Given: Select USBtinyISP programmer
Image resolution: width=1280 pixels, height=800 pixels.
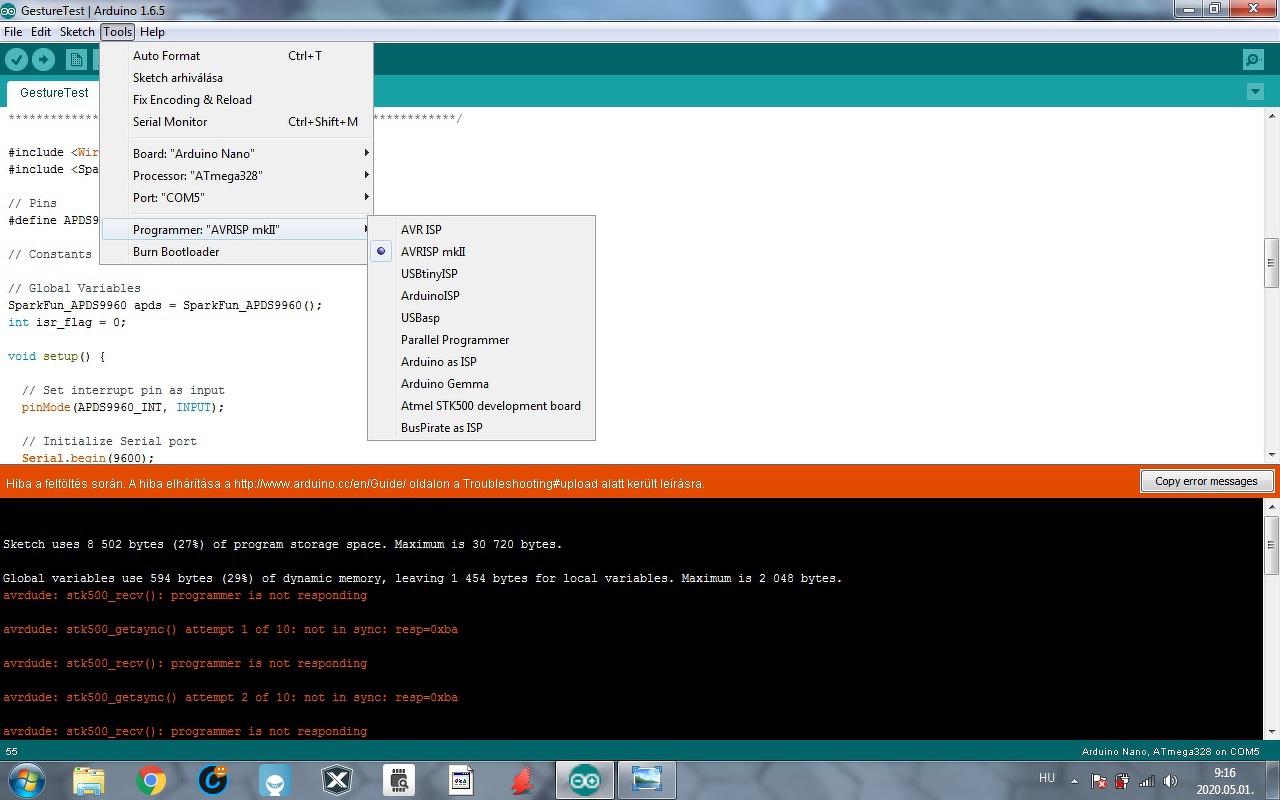Looking at the screenshot, I should (x=482, y=274).
